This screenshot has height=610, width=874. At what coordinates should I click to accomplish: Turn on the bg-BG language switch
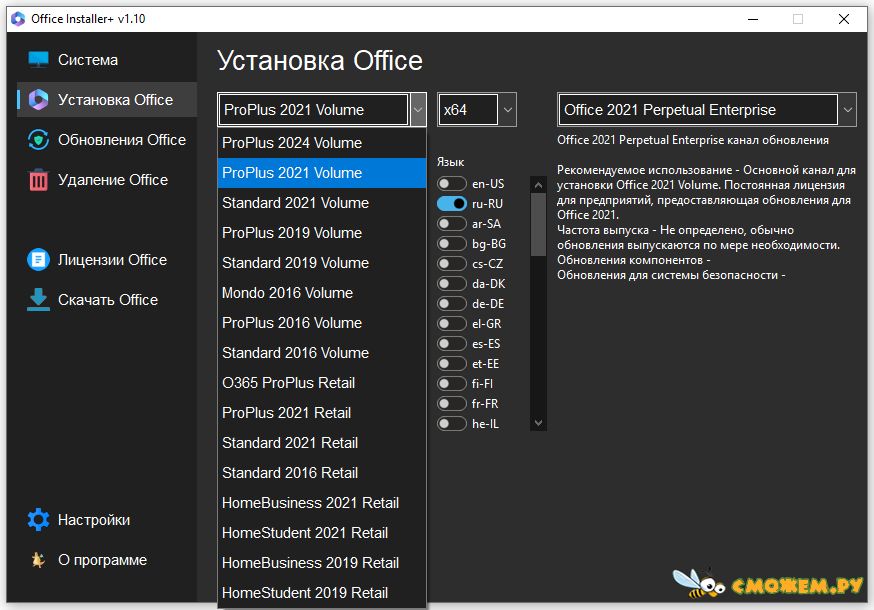point(451,244)
